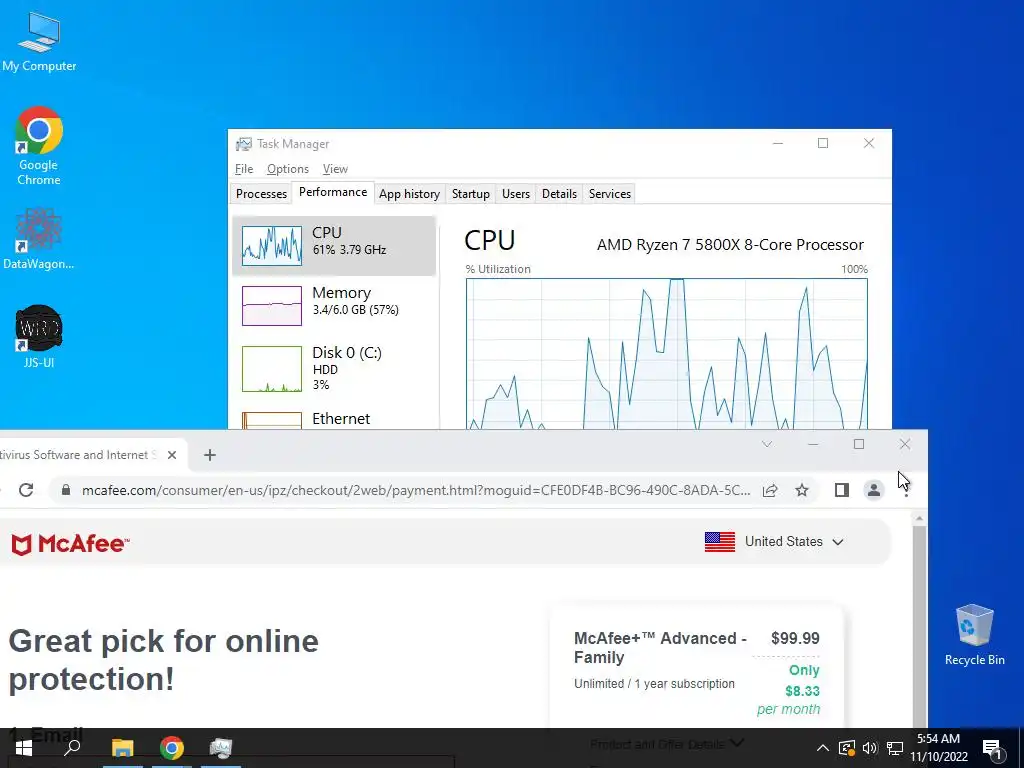Switch to Chrome in the taskbar

coord(172,748)
